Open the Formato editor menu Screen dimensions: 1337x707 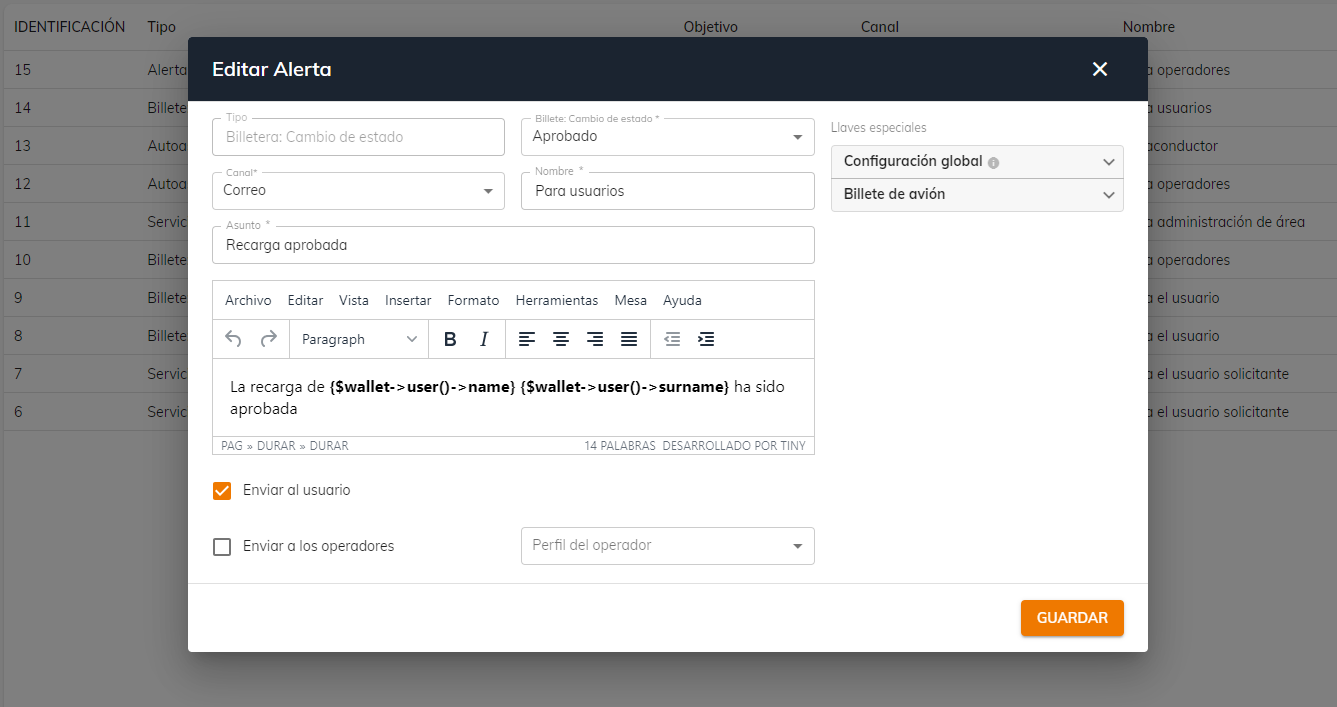pyautogui.click(x=473, y=300)
